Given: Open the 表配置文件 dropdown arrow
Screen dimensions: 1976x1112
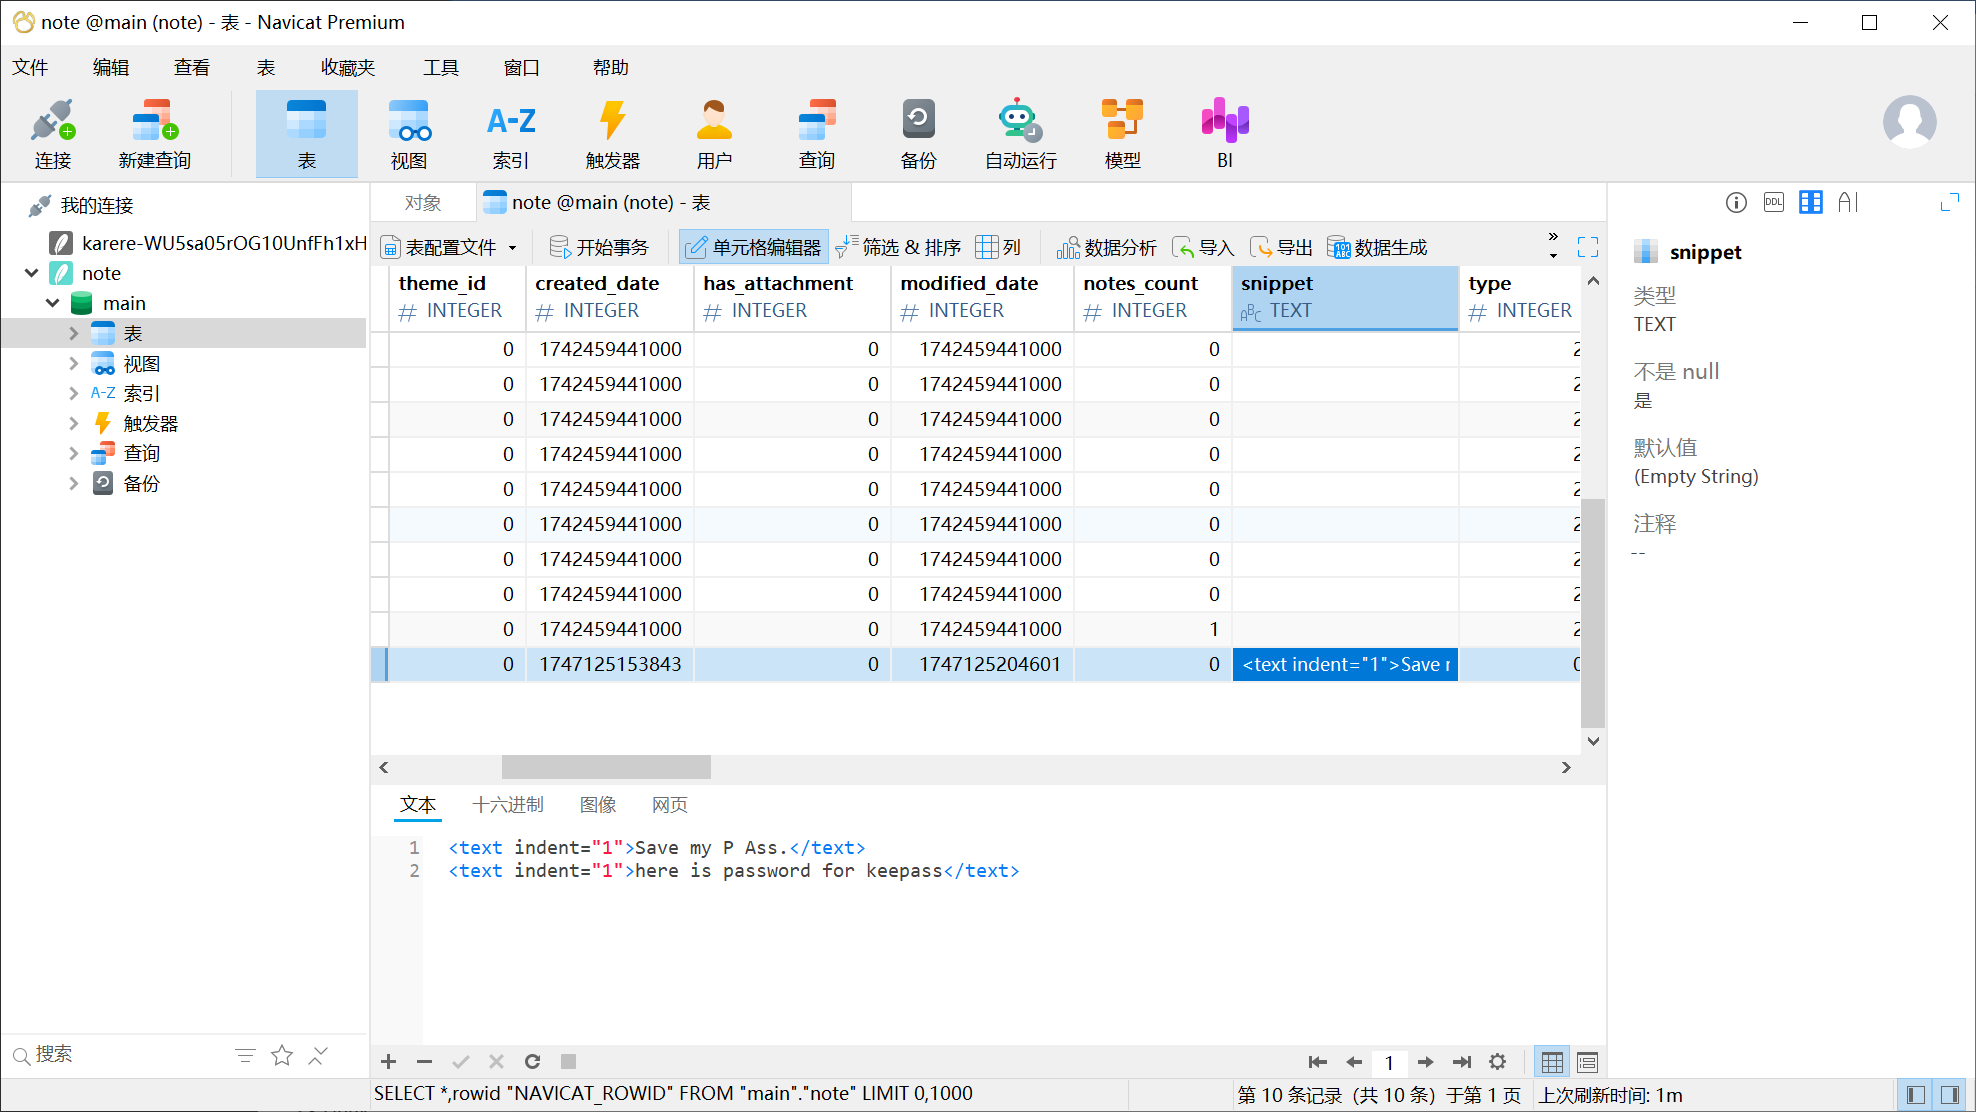Looking at the screenshot, I should tap(513, 248).
